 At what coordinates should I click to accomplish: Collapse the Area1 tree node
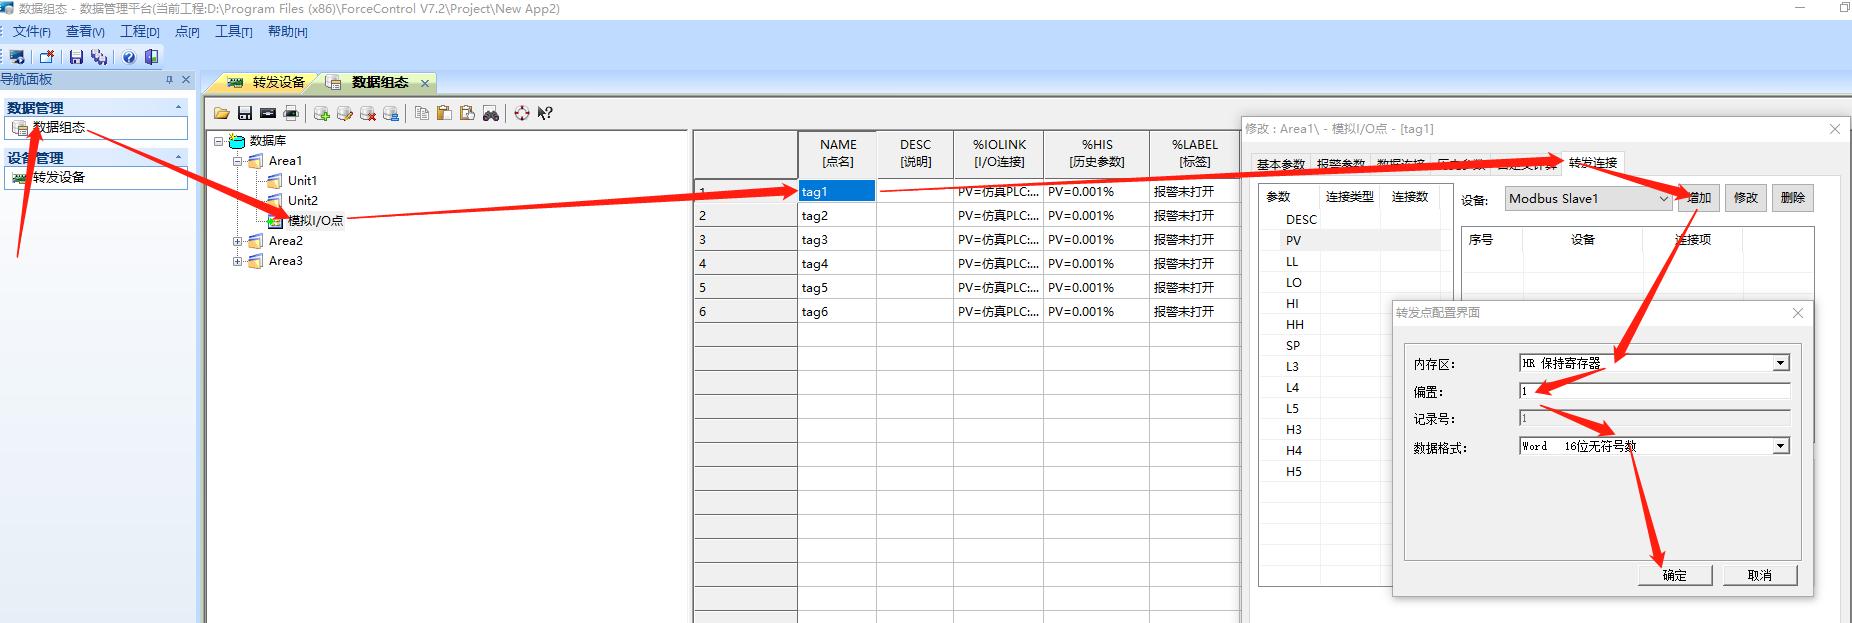(238, 161)
